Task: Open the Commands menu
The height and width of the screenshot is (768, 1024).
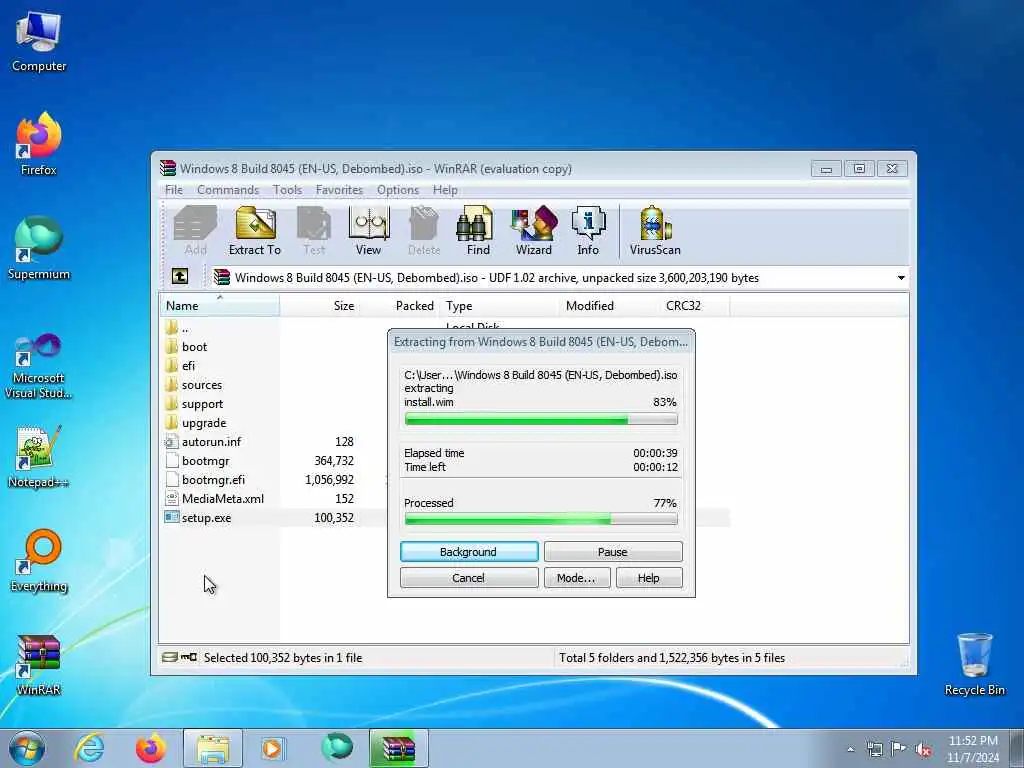Action: point(228,189)
